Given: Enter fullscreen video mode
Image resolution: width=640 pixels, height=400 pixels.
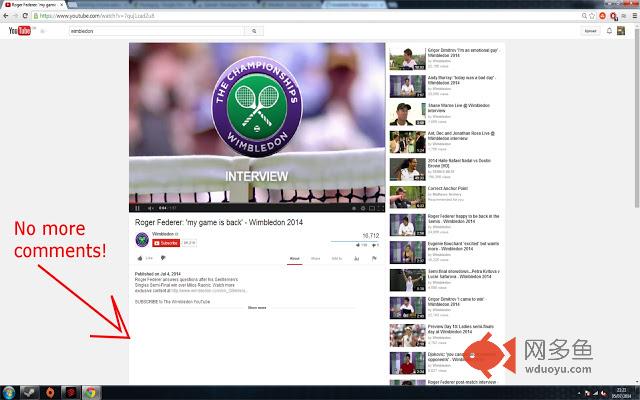Looking at the screenshot, I should [x=380, y=208].
